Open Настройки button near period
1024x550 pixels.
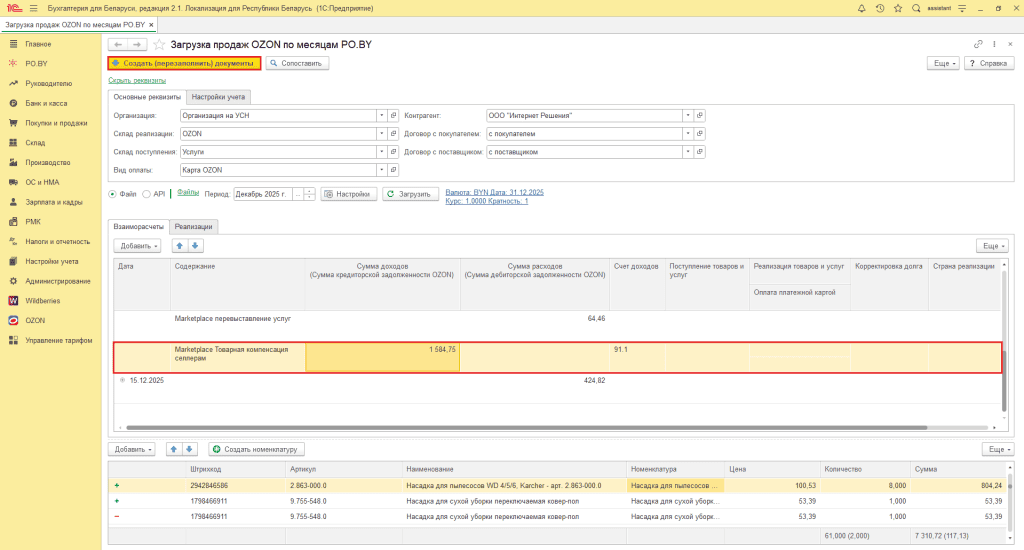click(x=349, y=194)
